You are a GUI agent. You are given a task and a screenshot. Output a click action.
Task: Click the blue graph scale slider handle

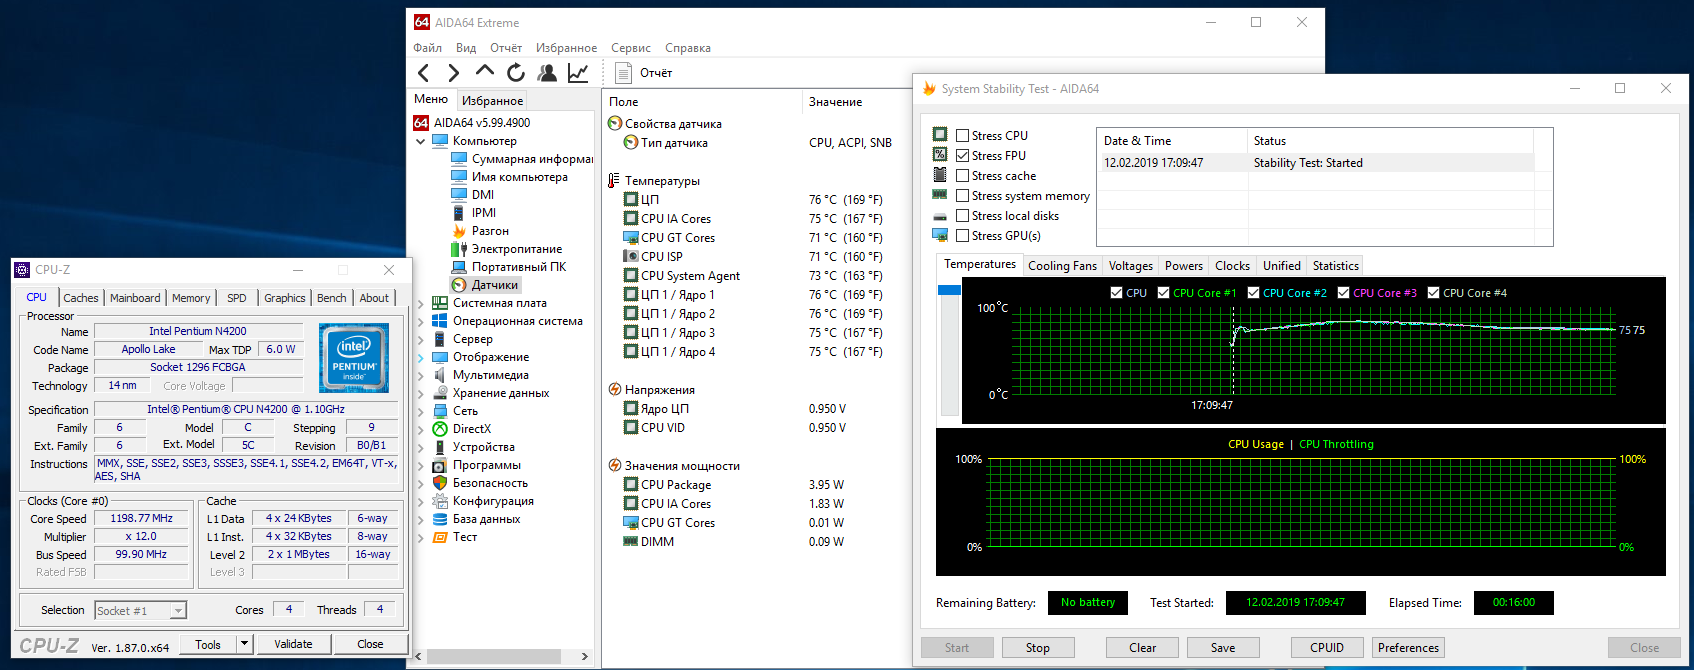click(949, 290)
